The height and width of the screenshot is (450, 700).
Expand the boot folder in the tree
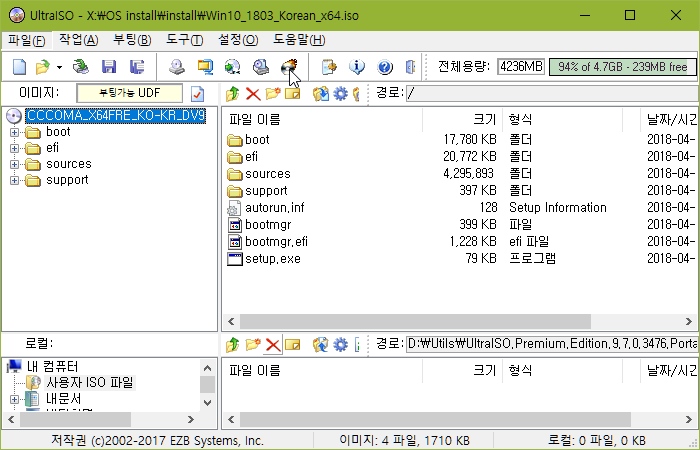pyautogui.click(x=14, y=132)
